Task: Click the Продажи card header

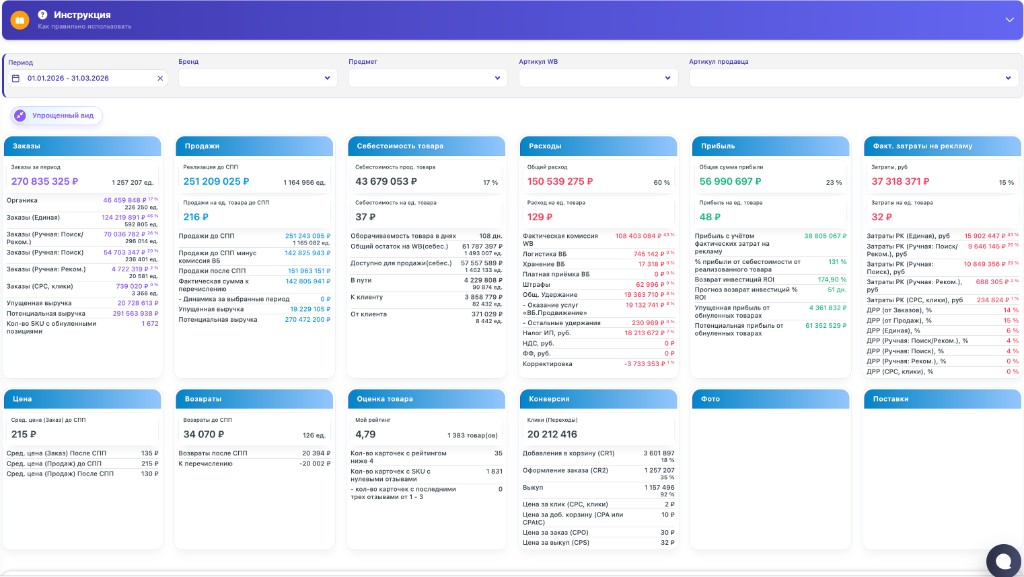Action: point(254,146)
